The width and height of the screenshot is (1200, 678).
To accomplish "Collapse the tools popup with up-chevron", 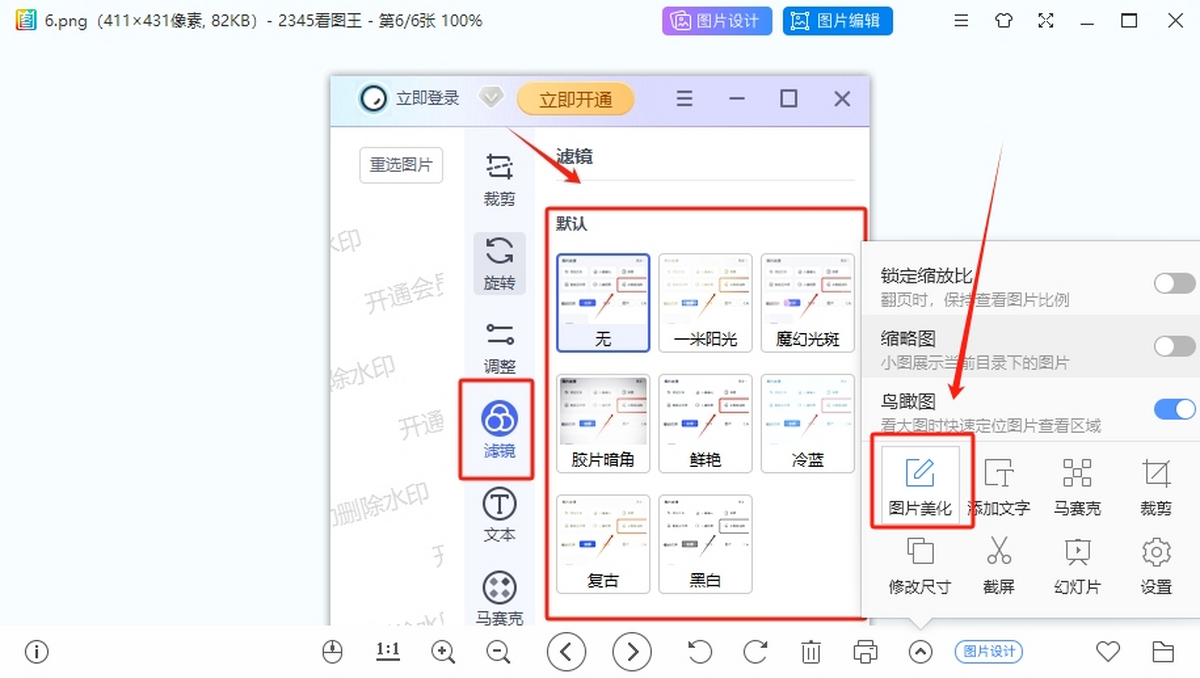I will pos(920,652).
